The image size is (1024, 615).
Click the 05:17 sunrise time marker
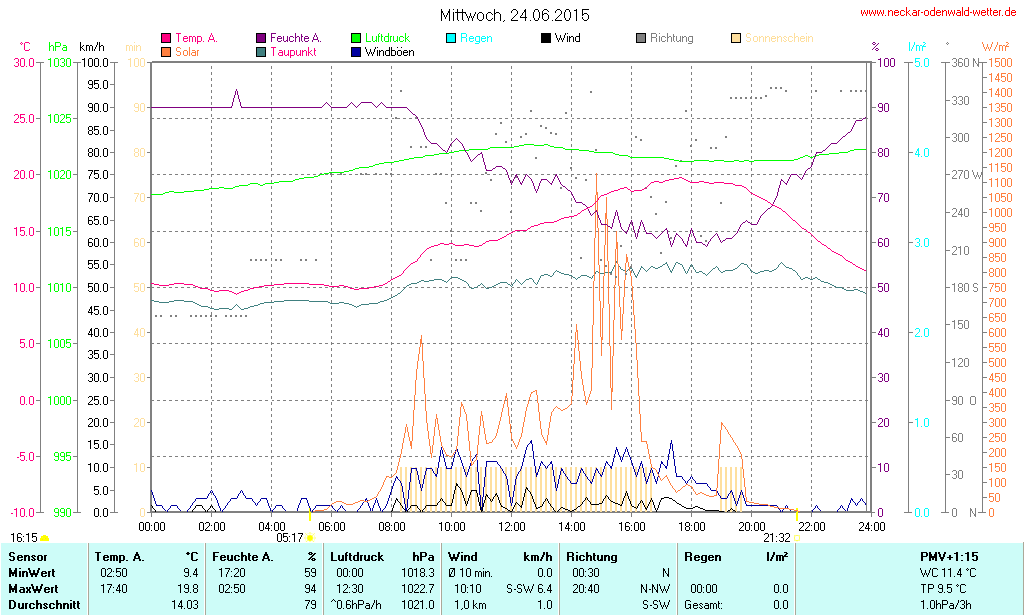pos(289,537)
